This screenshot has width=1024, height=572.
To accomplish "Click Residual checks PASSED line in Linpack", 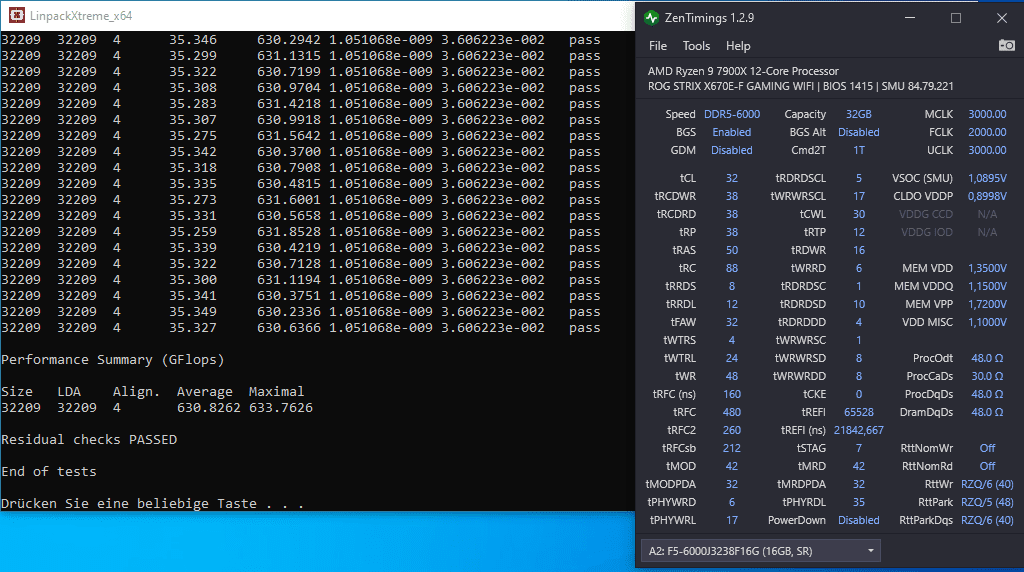I will pos(89,439).
